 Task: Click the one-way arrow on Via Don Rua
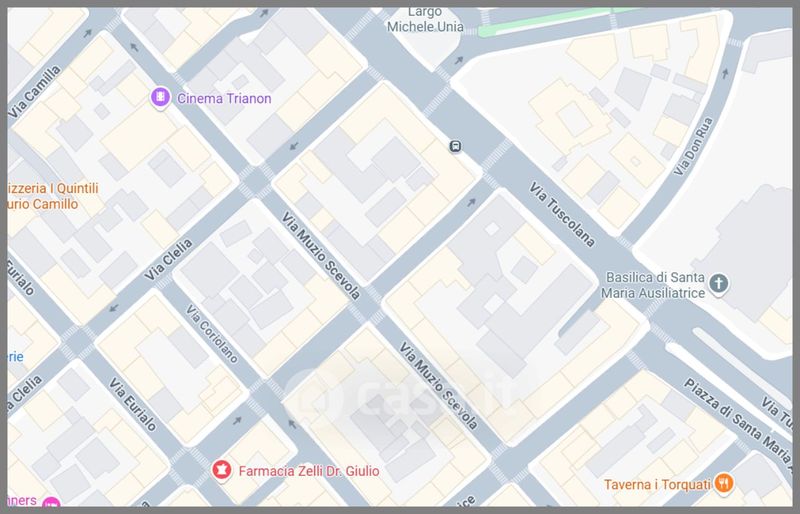pos(725,73)
